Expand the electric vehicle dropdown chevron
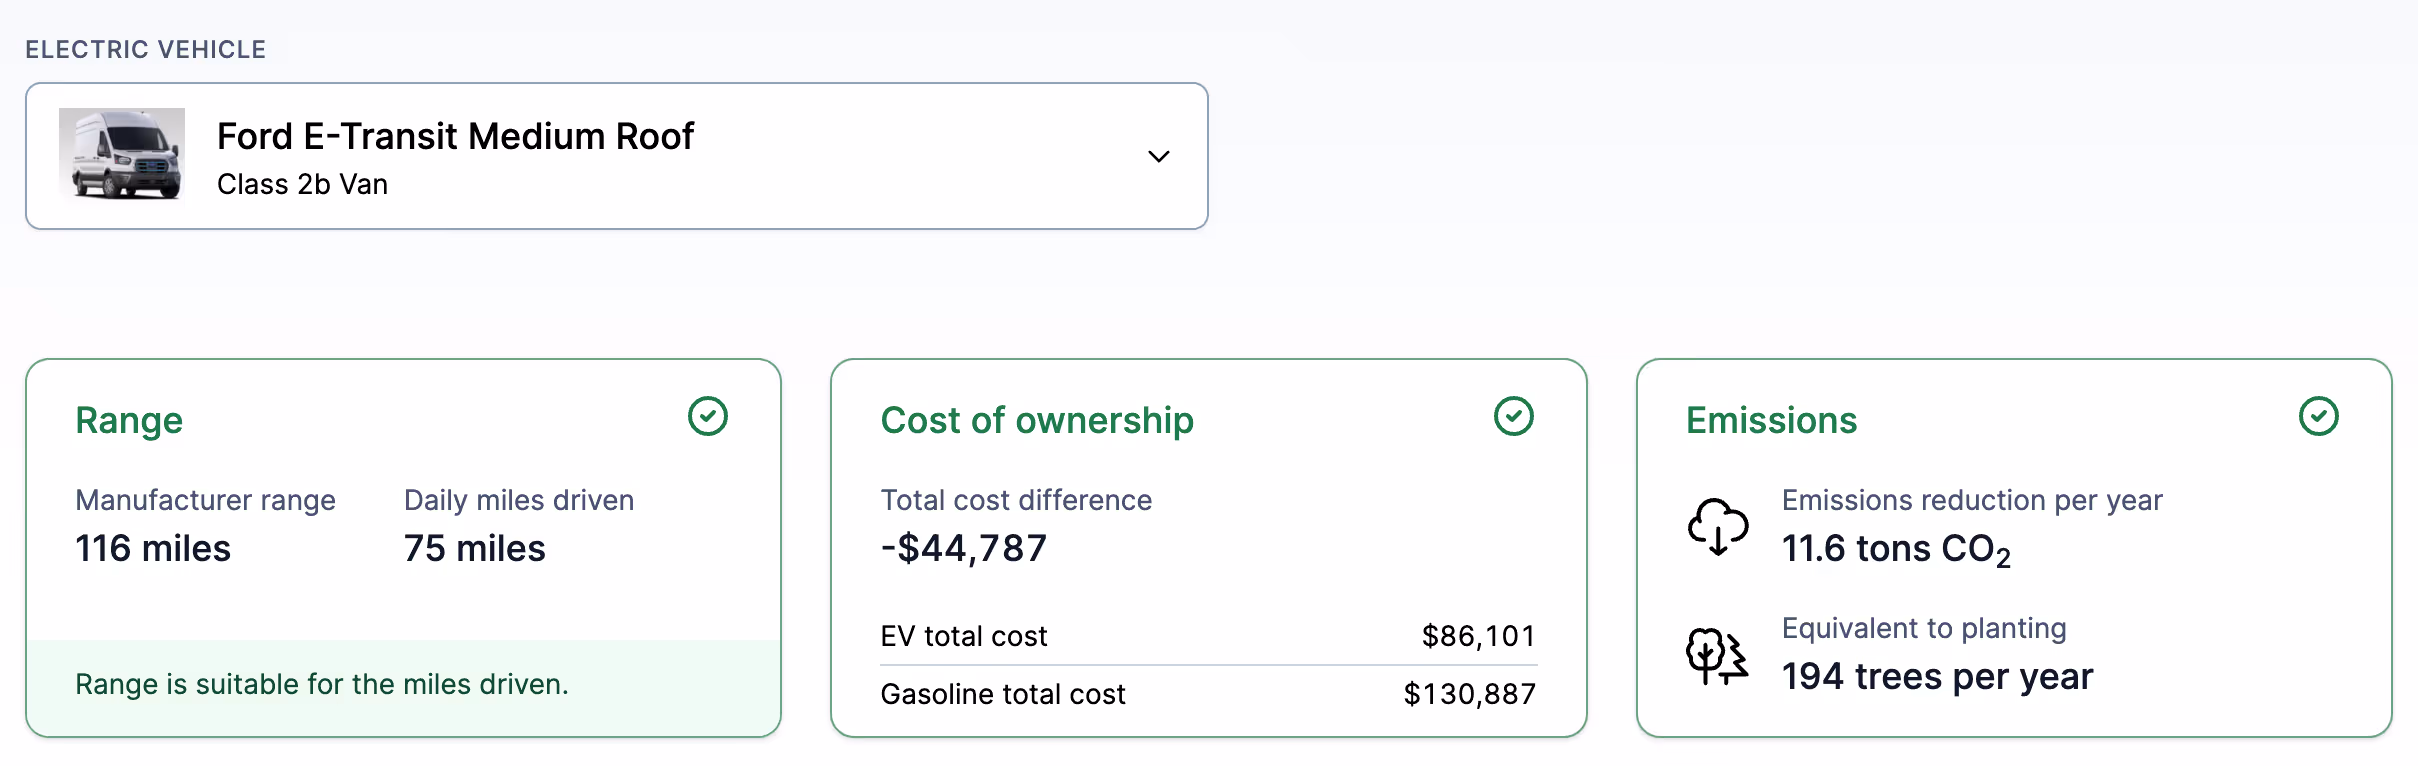This screenshot has width=2418, height=766. [1158, 156]
